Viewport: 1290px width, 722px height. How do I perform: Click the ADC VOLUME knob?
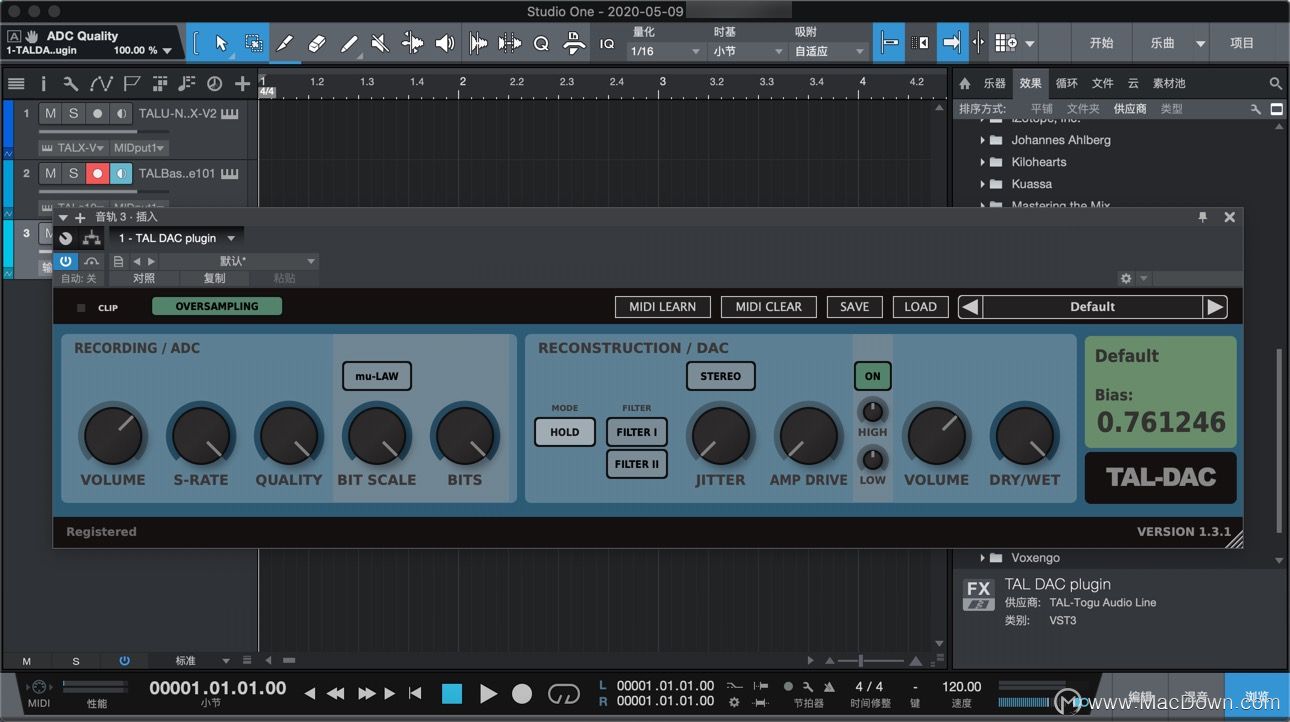tap(112, 436)
